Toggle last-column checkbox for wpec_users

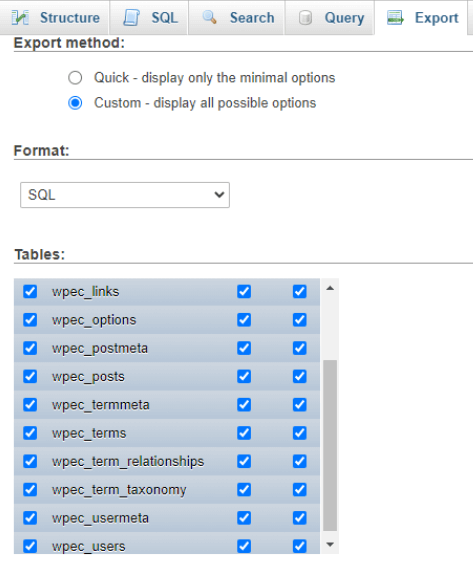point(299,546)
